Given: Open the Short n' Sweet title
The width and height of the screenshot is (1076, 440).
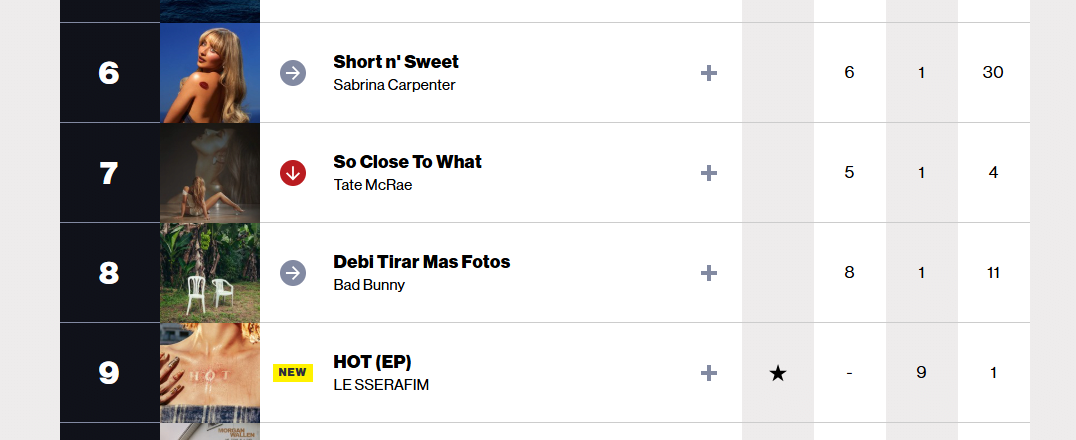Looking at the screenshot, I should point(396,62).
